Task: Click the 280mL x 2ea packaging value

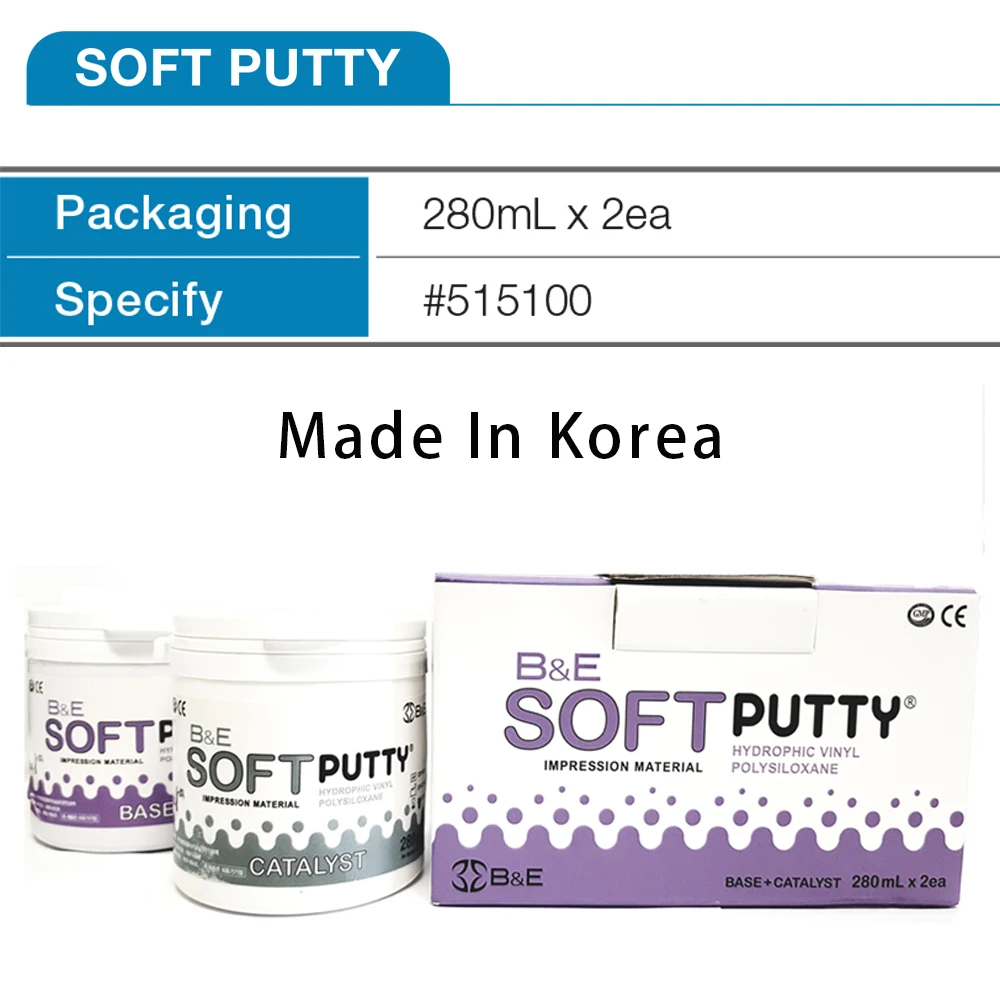Action: tap(547, 215)
